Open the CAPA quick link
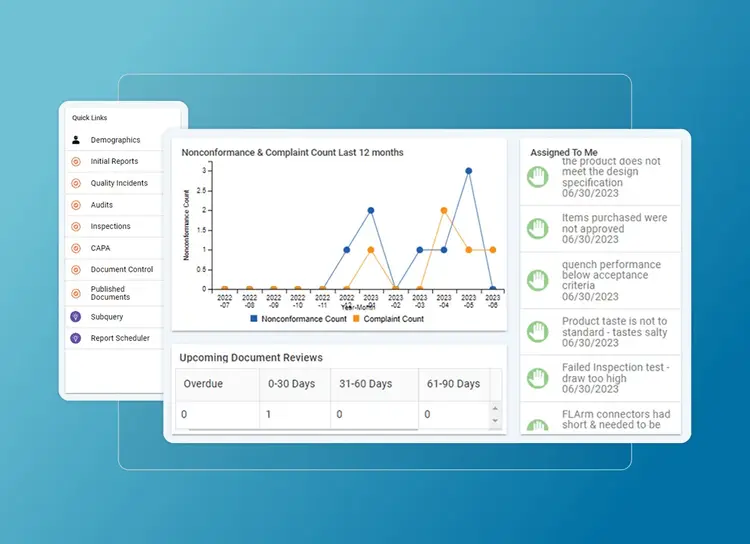Image resolution: width=750 pixels, height=544 pixels. (100, 248)
